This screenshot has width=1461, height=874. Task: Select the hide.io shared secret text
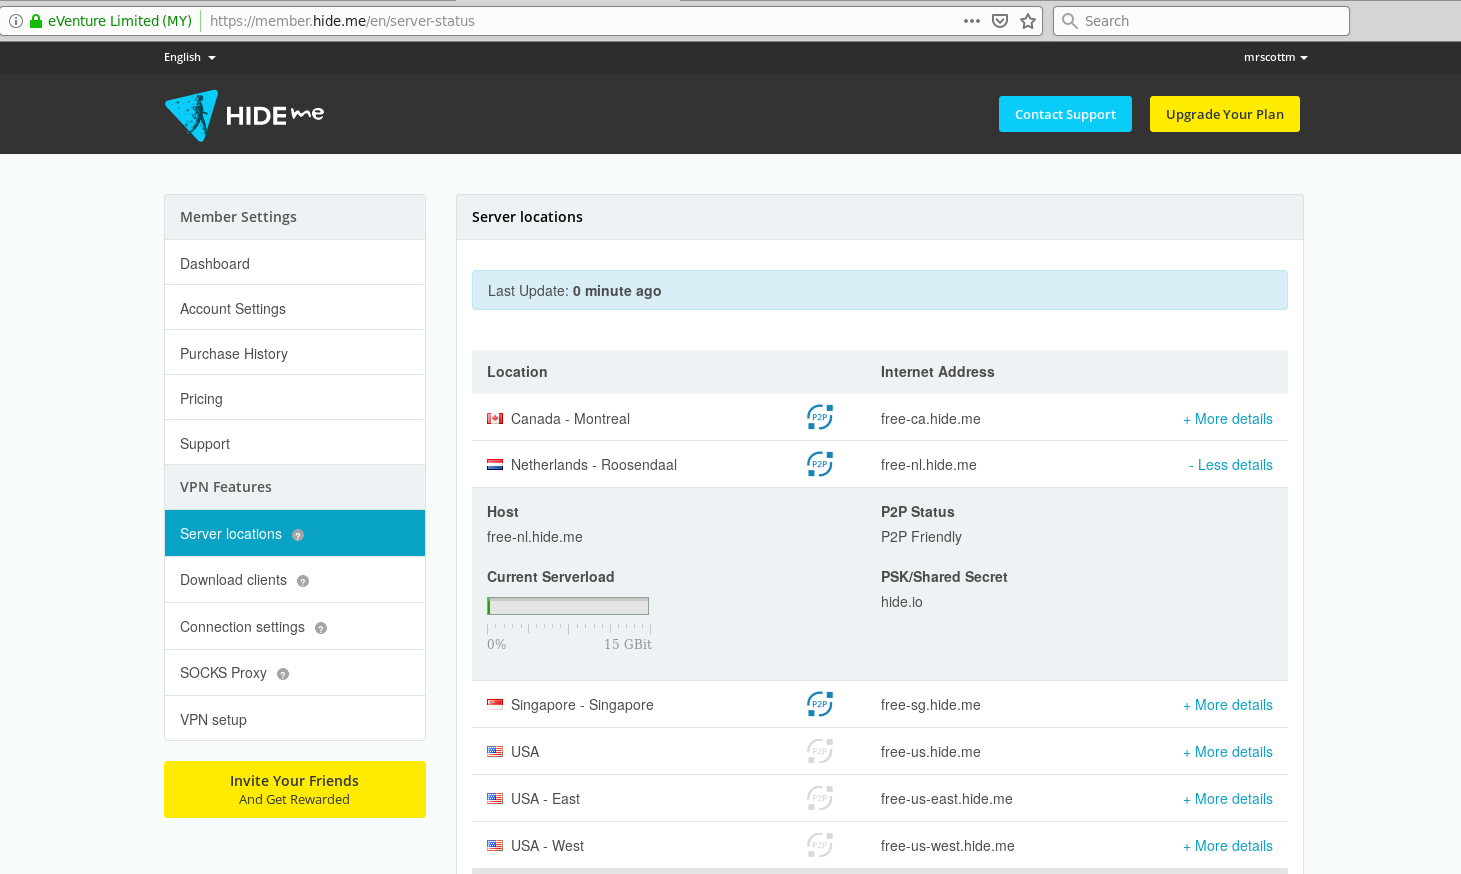tap(901, 602)
